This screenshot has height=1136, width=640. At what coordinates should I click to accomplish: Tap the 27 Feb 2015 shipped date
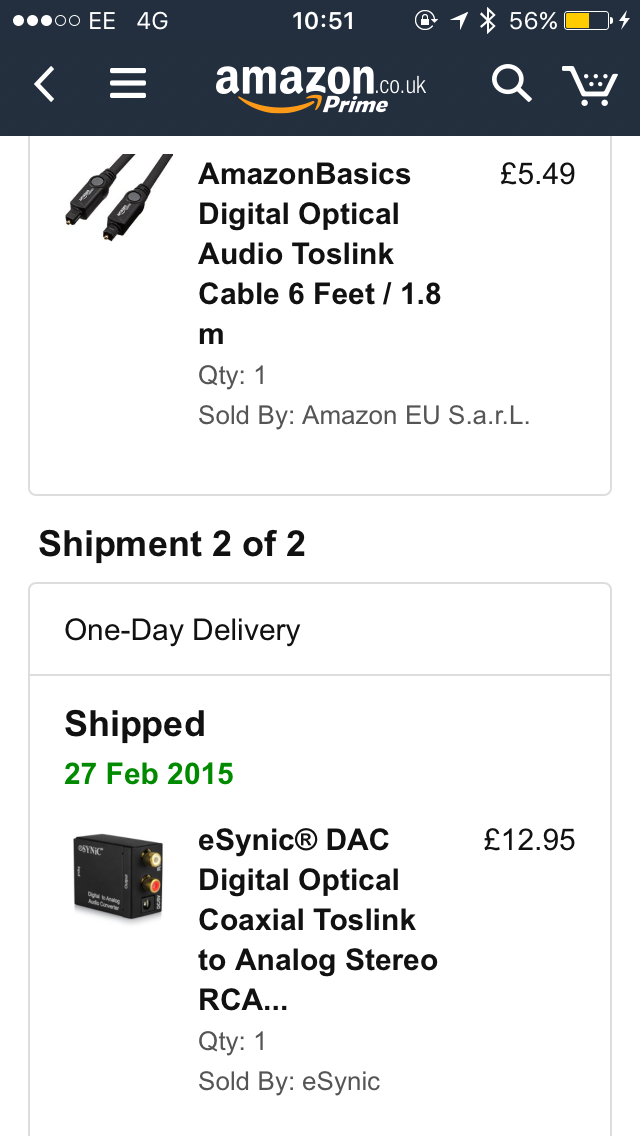[x=149, y=773]
